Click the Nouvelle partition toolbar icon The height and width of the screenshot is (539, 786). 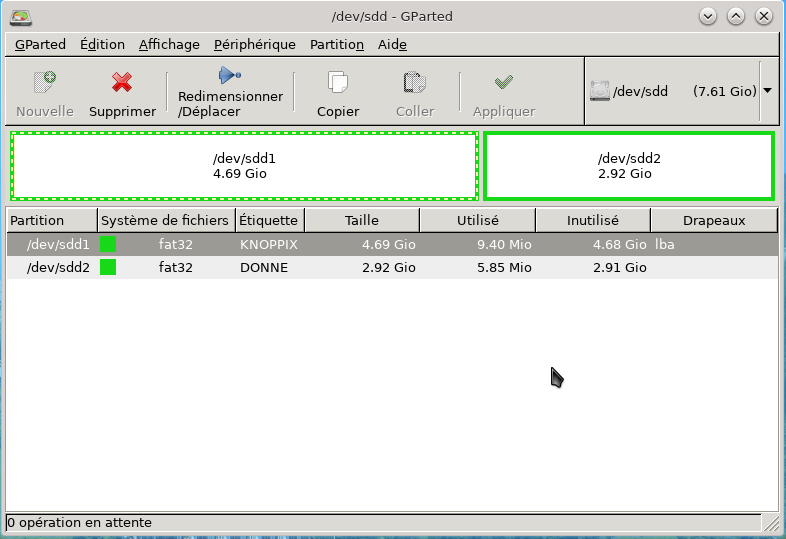coord(45,82)
